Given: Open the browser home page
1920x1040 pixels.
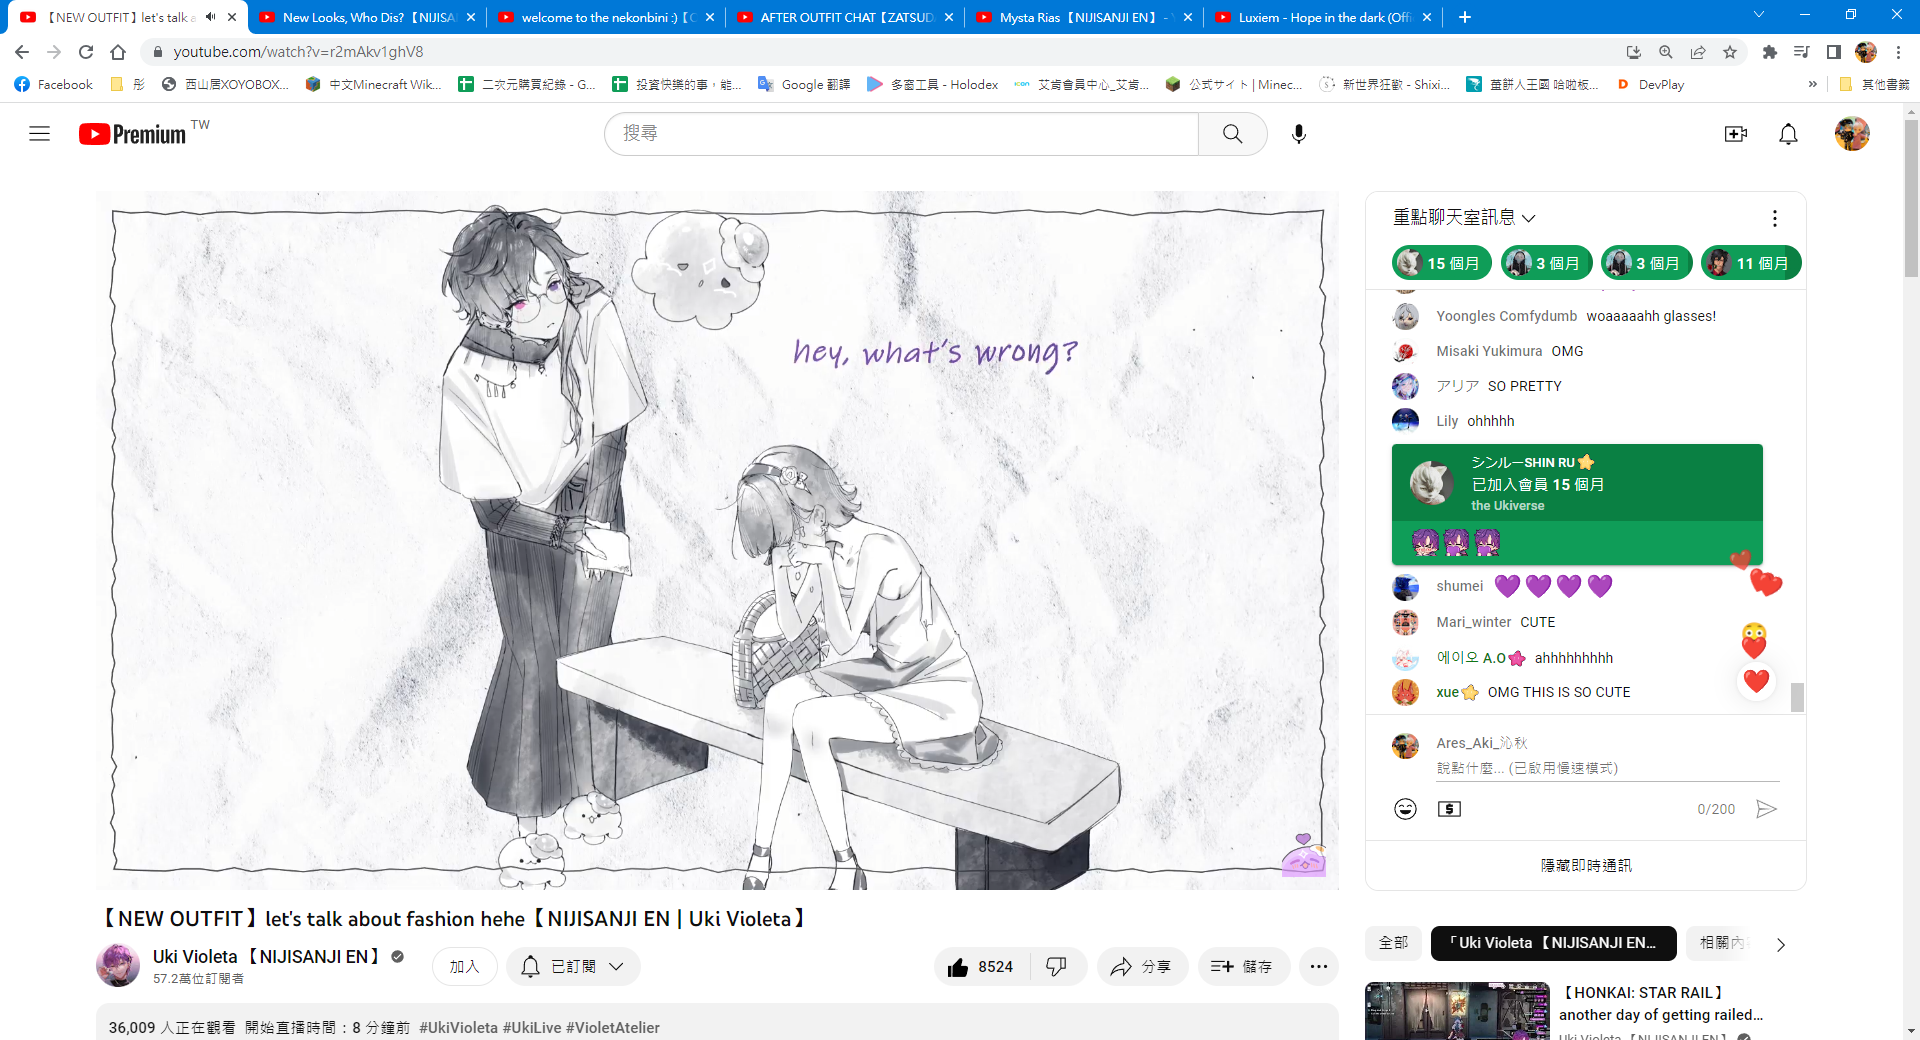Looking at the screenshot, I should (118, 52).
